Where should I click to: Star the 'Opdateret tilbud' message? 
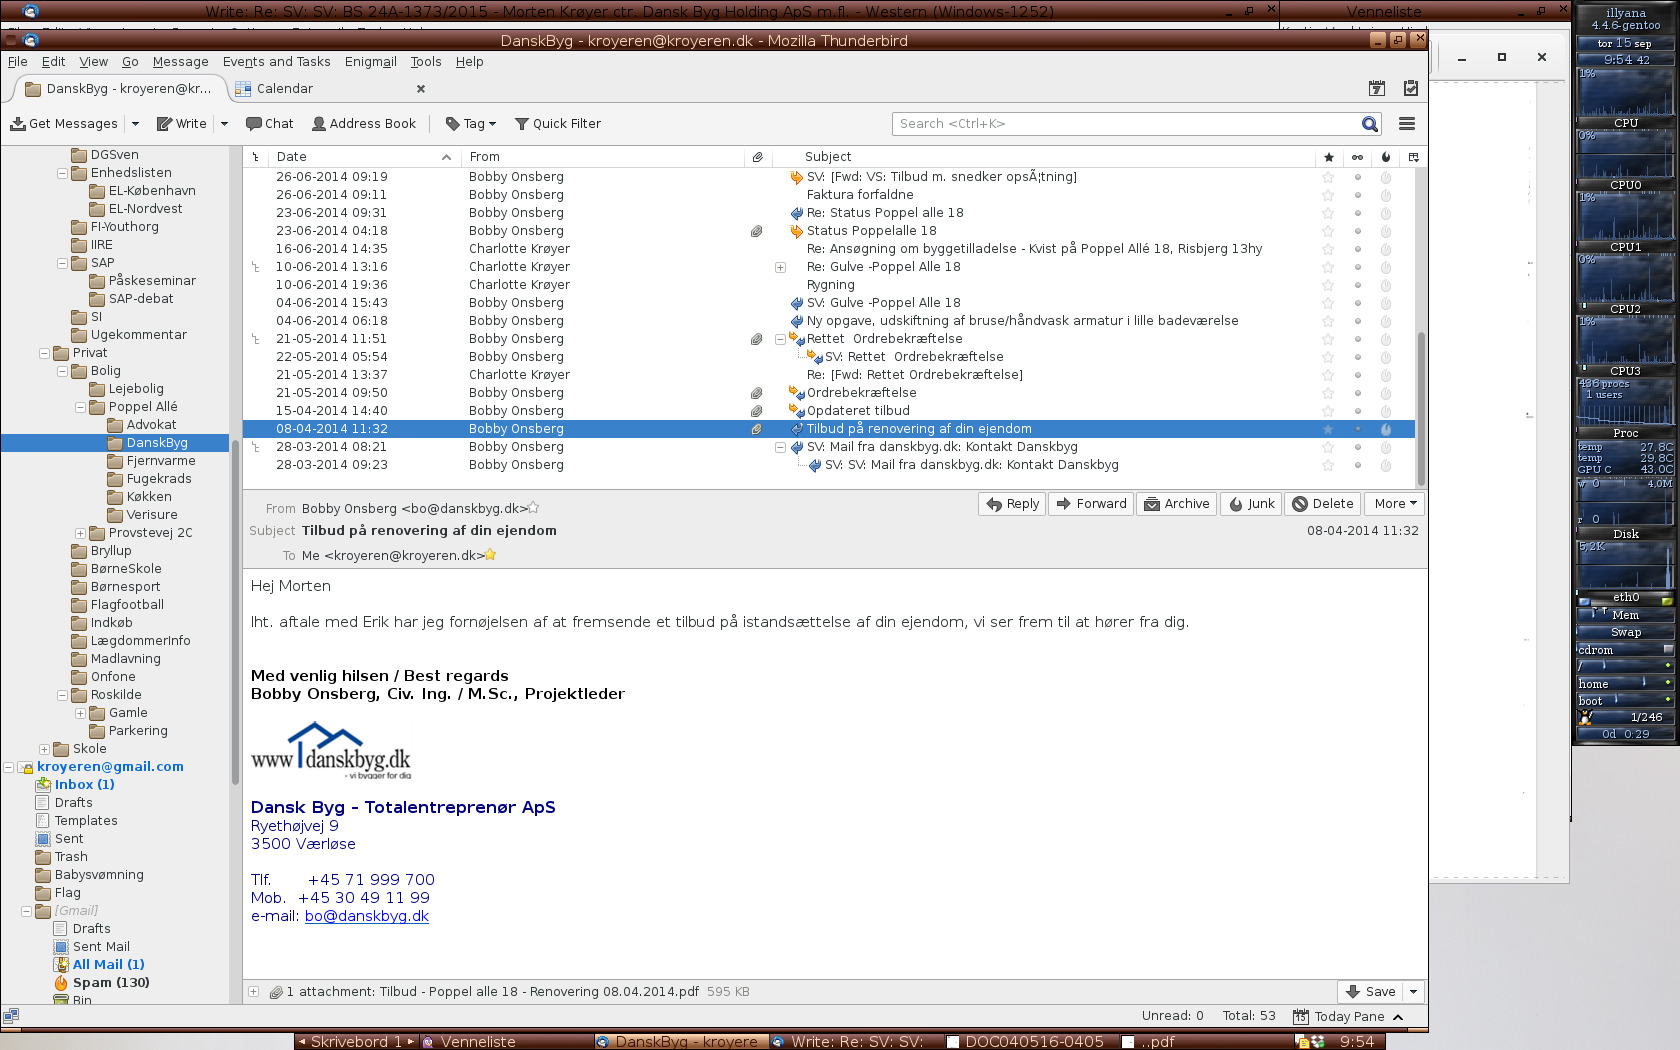pos(1328,411)
